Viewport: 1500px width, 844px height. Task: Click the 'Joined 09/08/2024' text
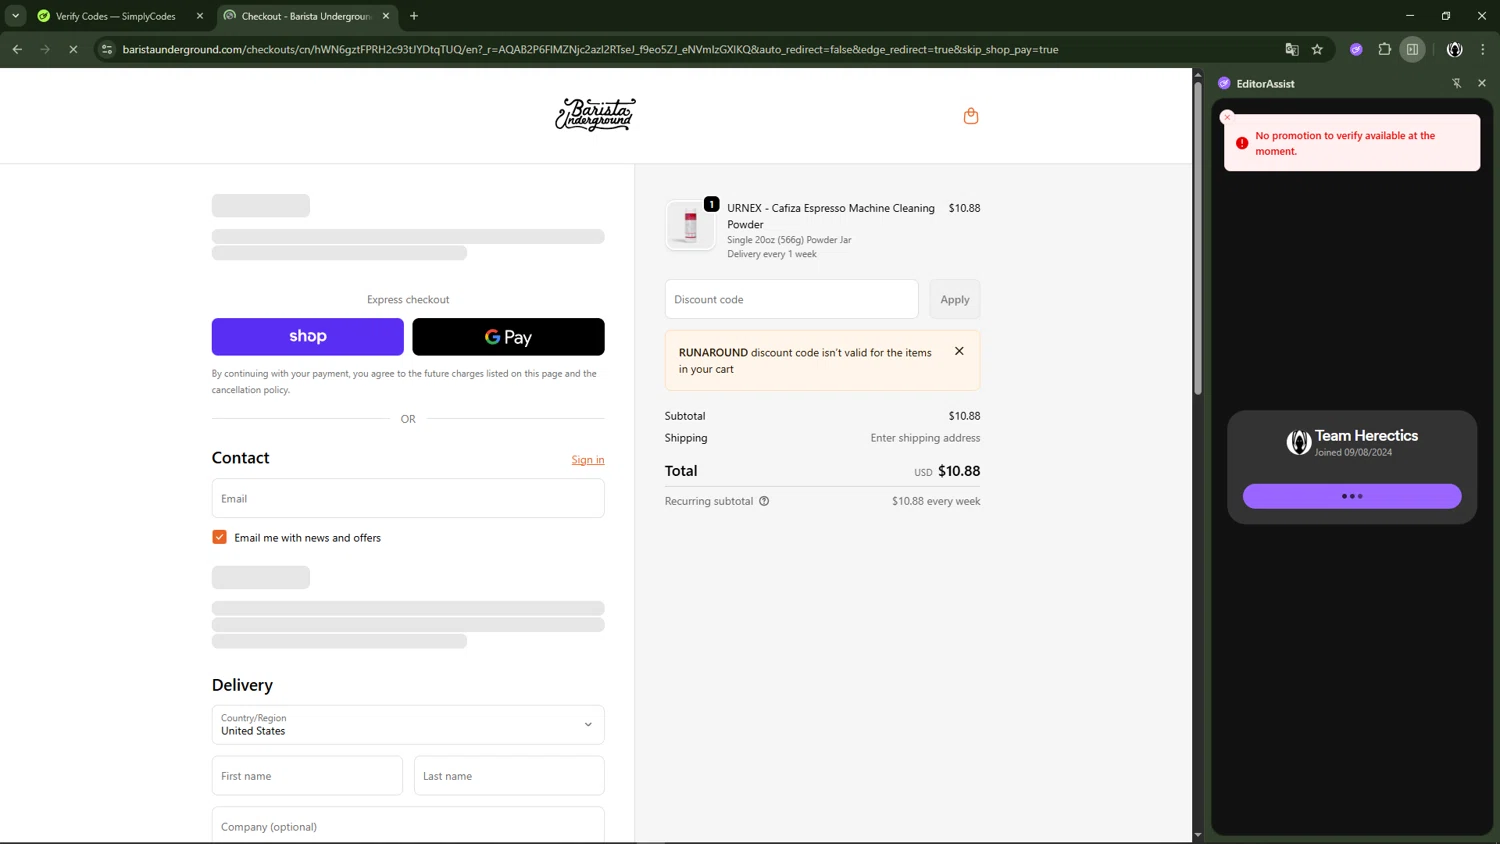coord(1353,452)
